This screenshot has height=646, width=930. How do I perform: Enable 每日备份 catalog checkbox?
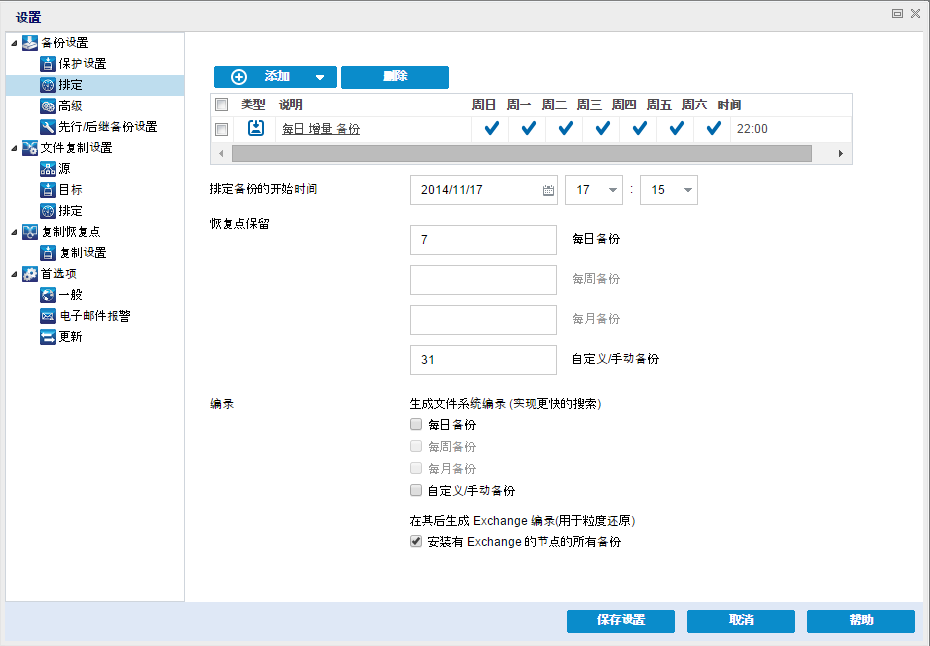[417, 425]
